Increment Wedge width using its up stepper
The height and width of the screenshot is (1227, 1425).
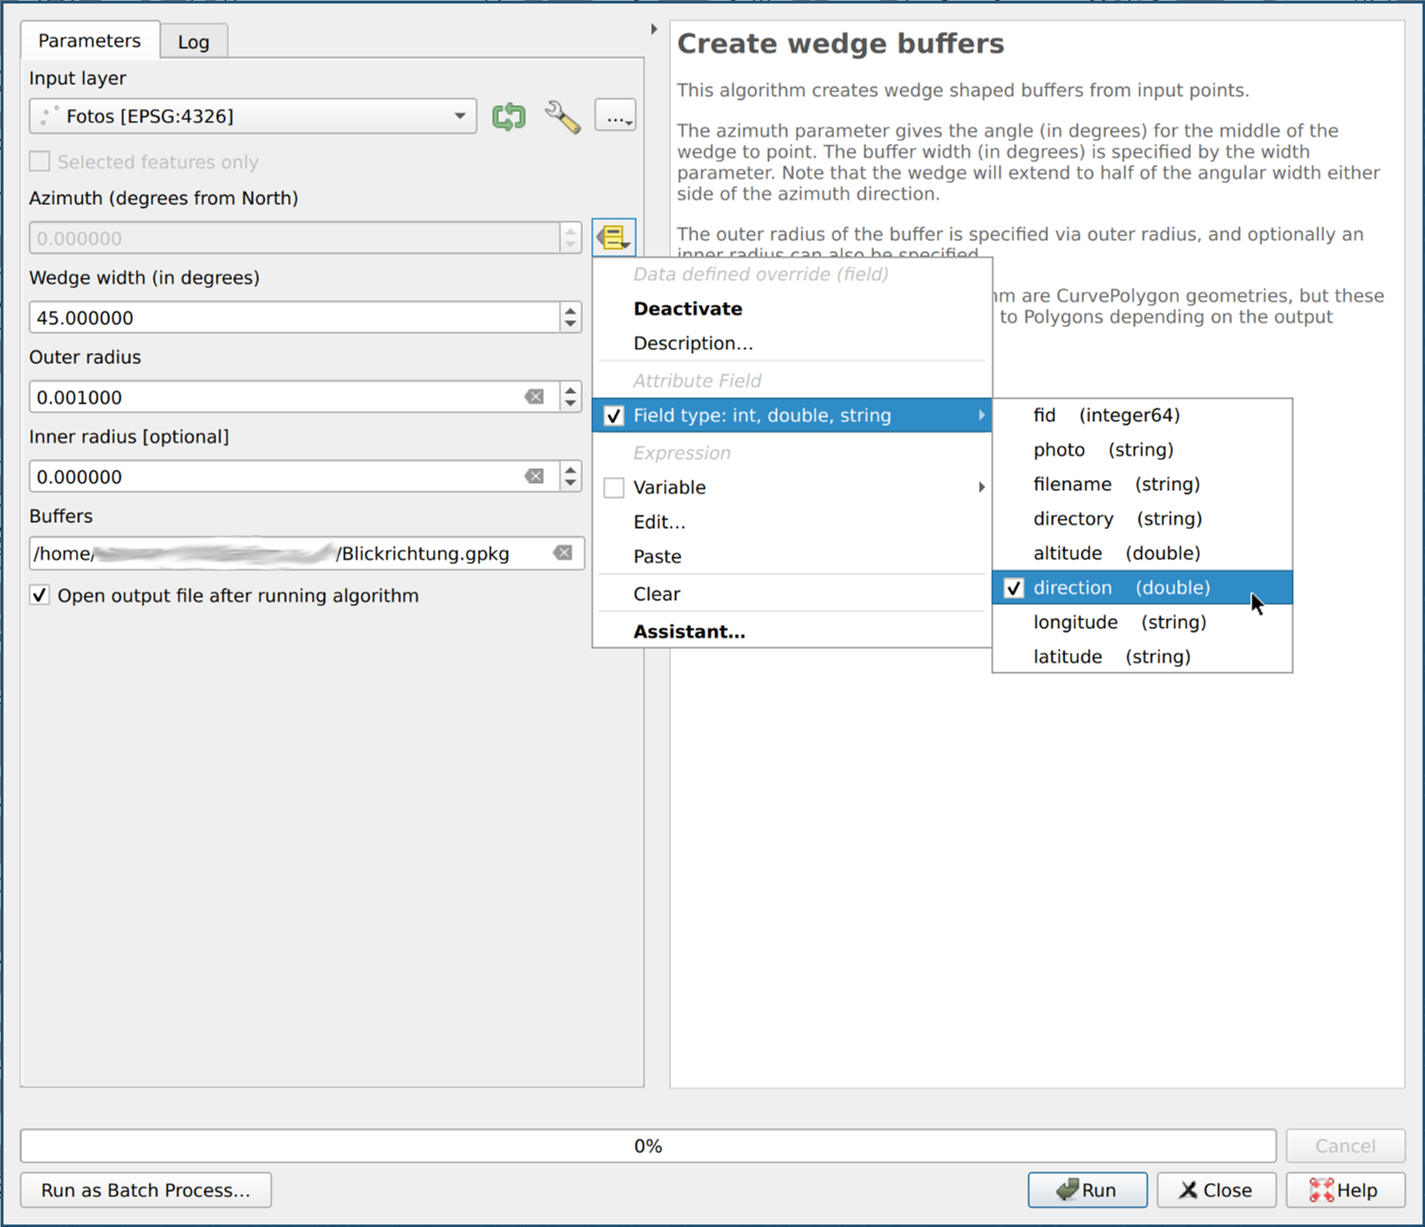click(569, 310)
